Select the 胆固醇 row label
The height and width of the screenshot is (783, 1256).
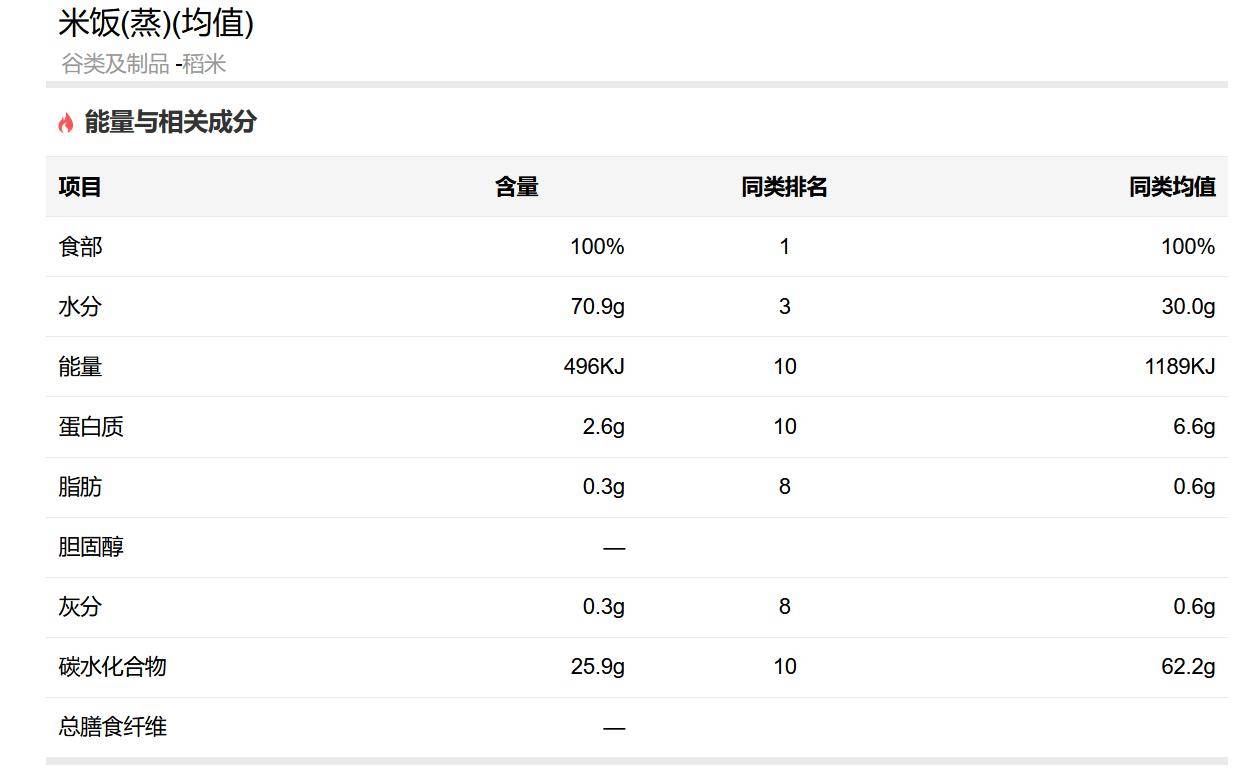click(91, 546)
